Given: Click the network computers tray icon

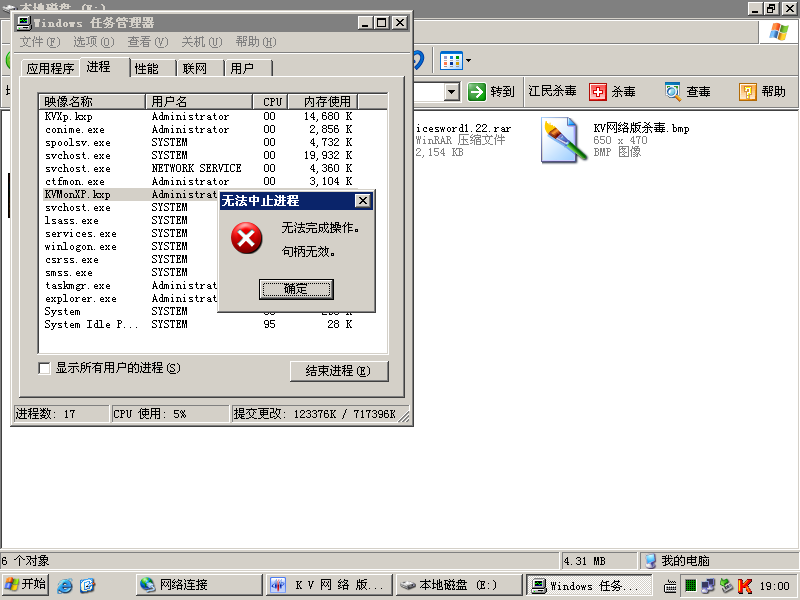Looking at the screenshot, I should tap(708, 586).
